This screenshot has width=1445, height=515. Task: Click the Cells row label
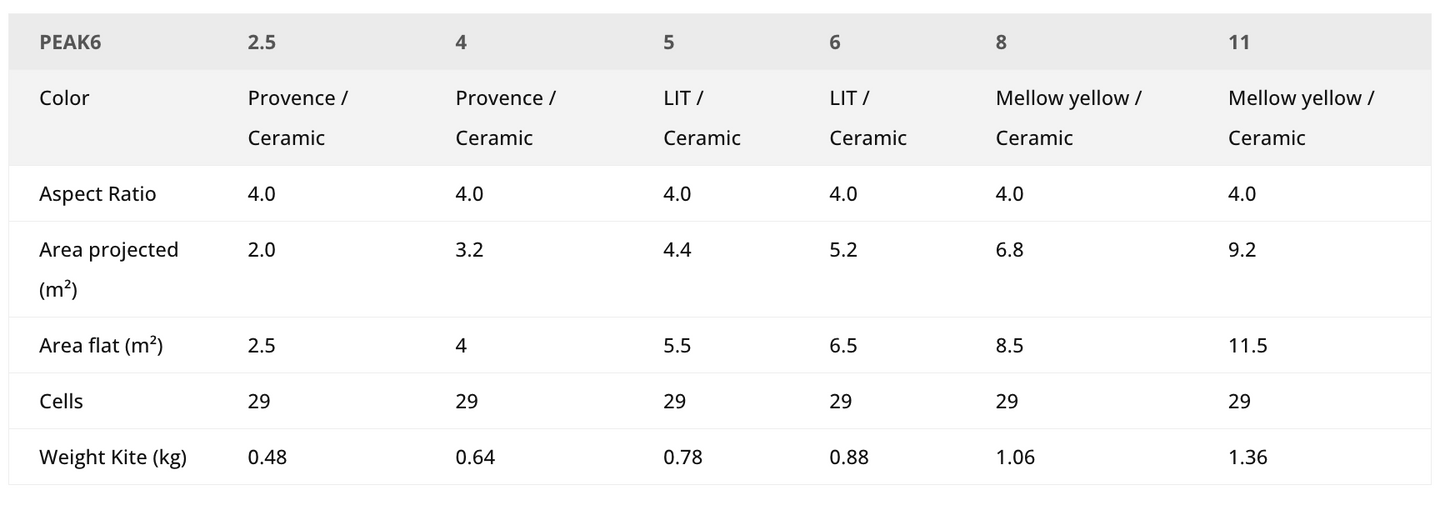(x=61, y=402)
